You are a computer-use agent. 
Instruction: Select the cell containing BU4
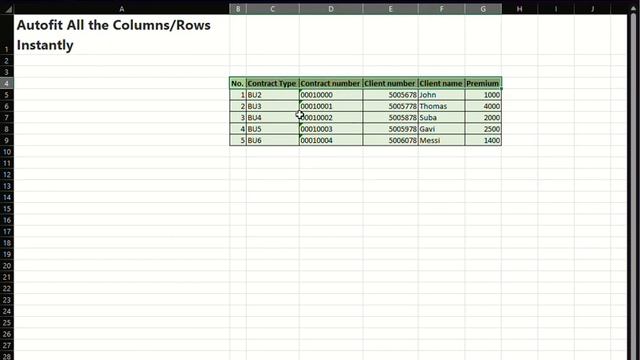coord(273,118)
